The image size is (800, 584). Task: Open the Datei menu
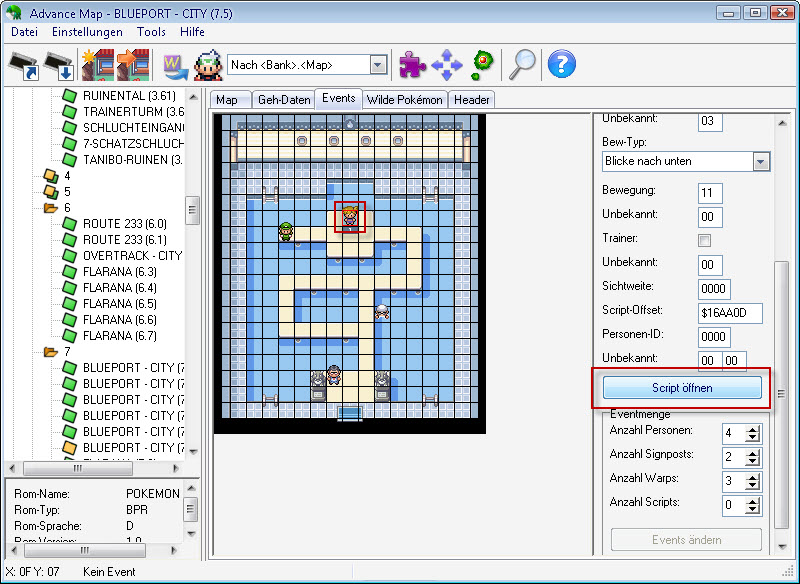pyautogui.click(x=24, y=32)
